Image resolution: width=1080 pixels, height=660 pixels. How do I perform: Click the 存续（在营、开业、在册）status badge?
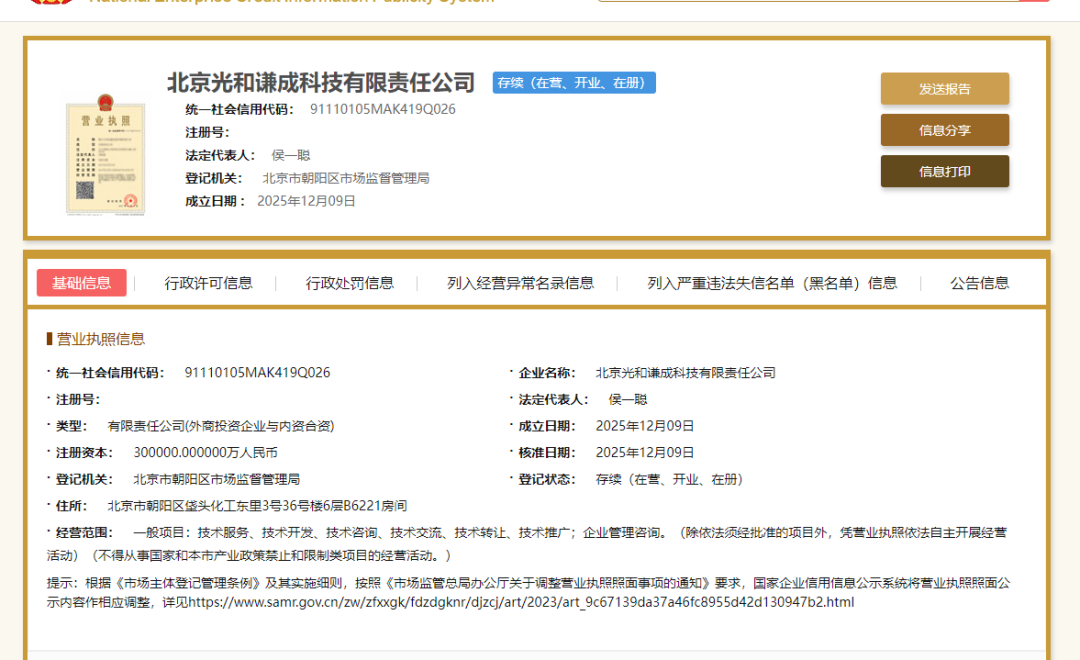click(574, 83)
